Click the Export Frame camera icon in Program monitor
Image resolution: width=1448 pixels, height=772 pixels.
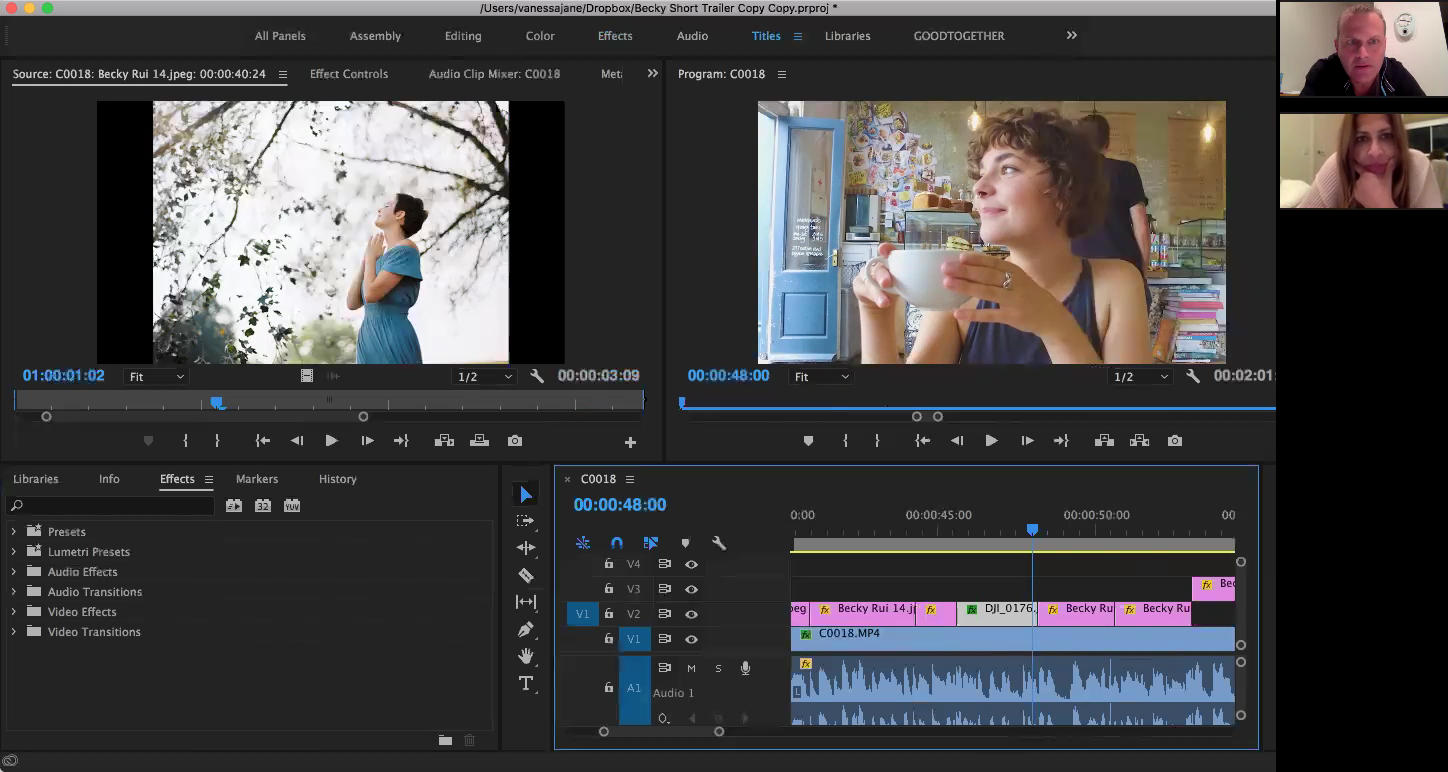[1175, 441]
